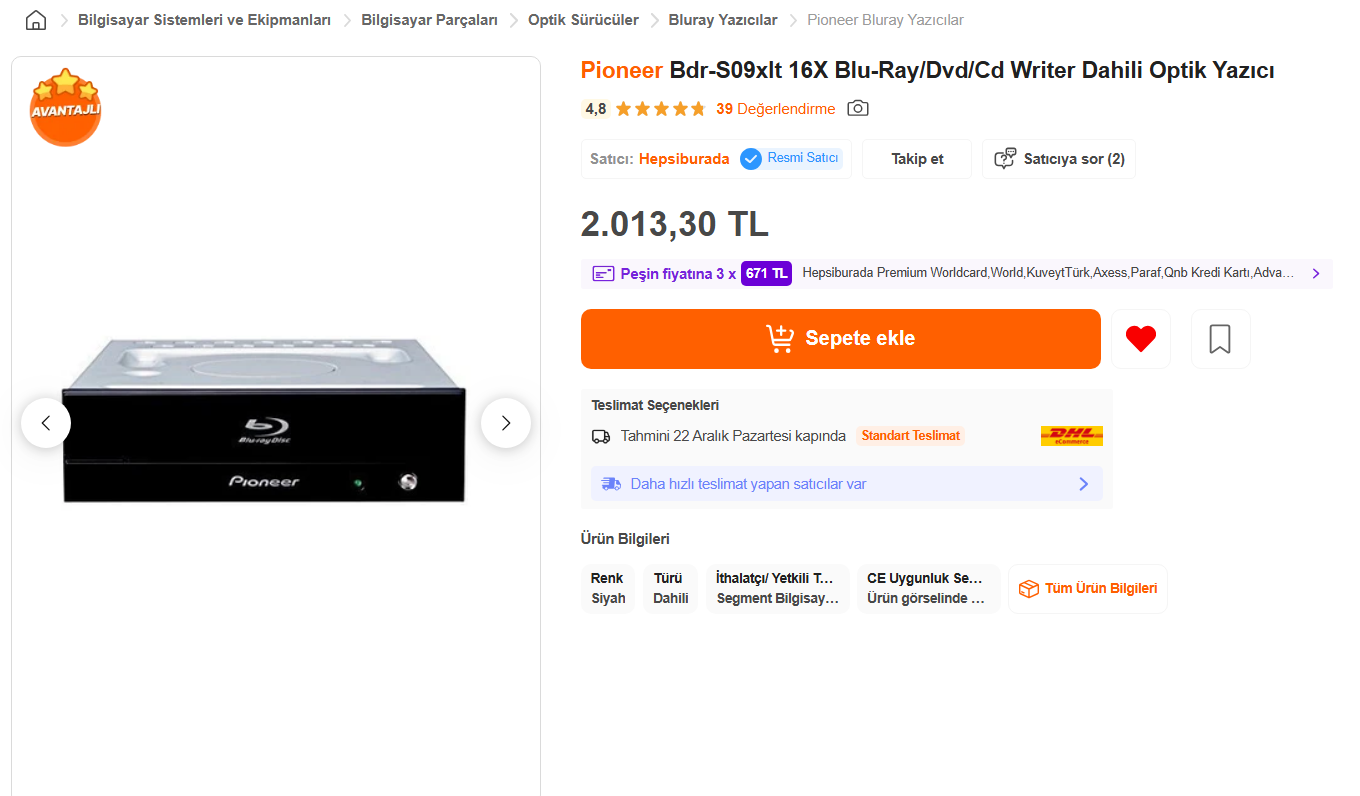Screen dimensions: 1360x796
Task: Show the previous product image
Action: click(46, 423)
